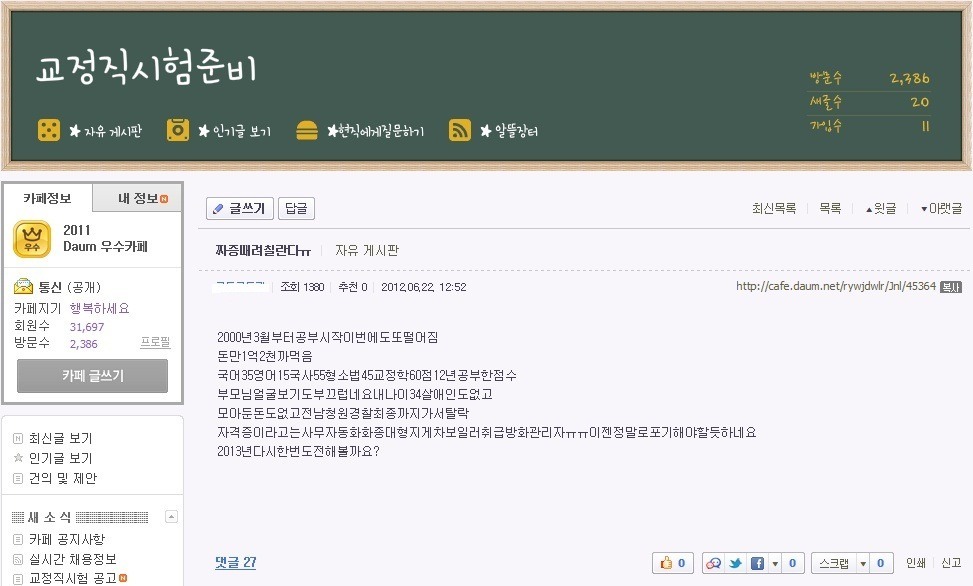973x586 pixels.
Task: Expand the Facebook share dropdown arrow
Action: point(774,563)
